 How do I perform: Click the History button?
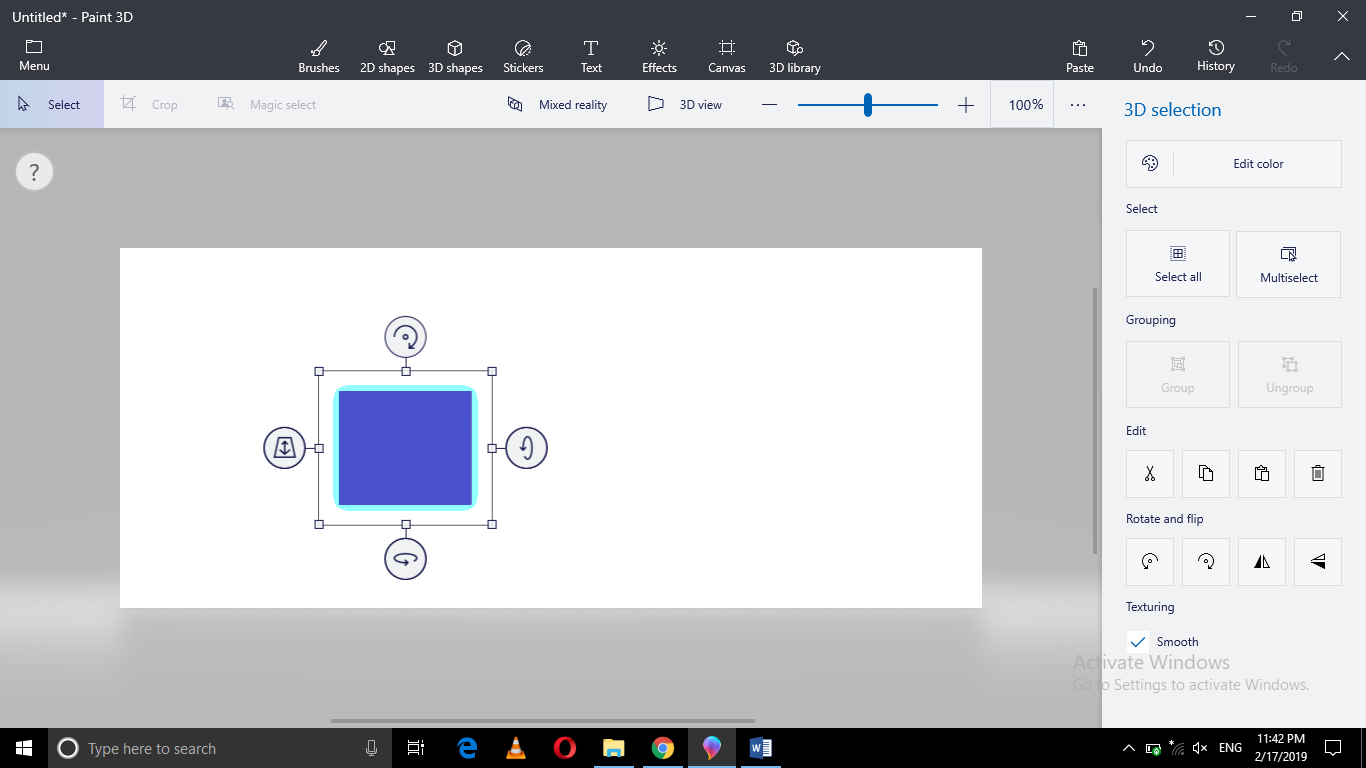point(1215,55)
